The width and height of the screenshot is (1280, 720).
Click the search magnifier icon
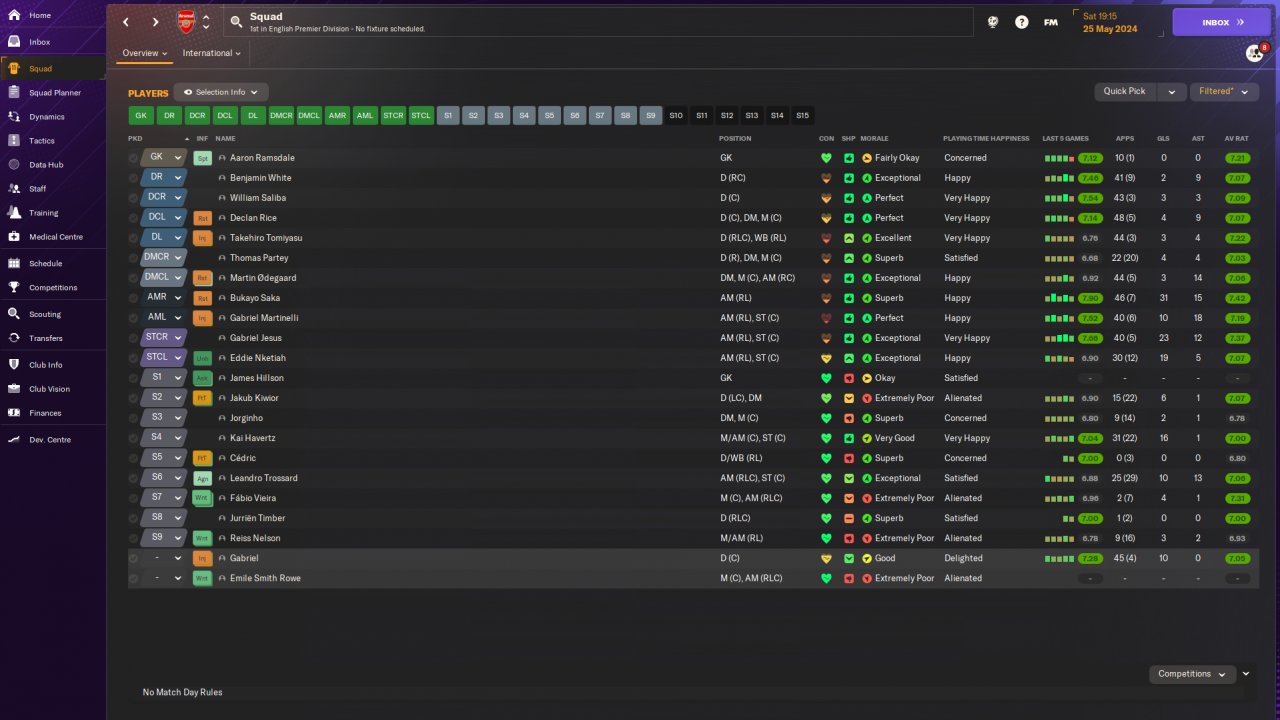(x=236, y=21)
